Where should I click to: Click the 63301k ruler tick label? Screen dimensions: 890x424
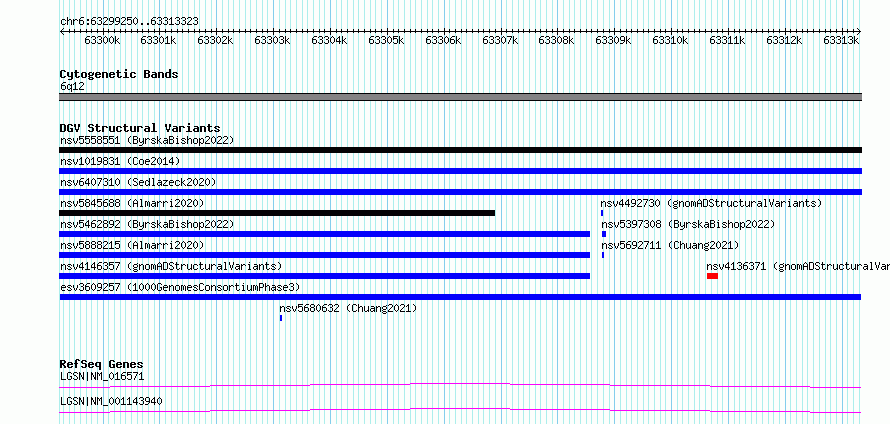(159, 40)
